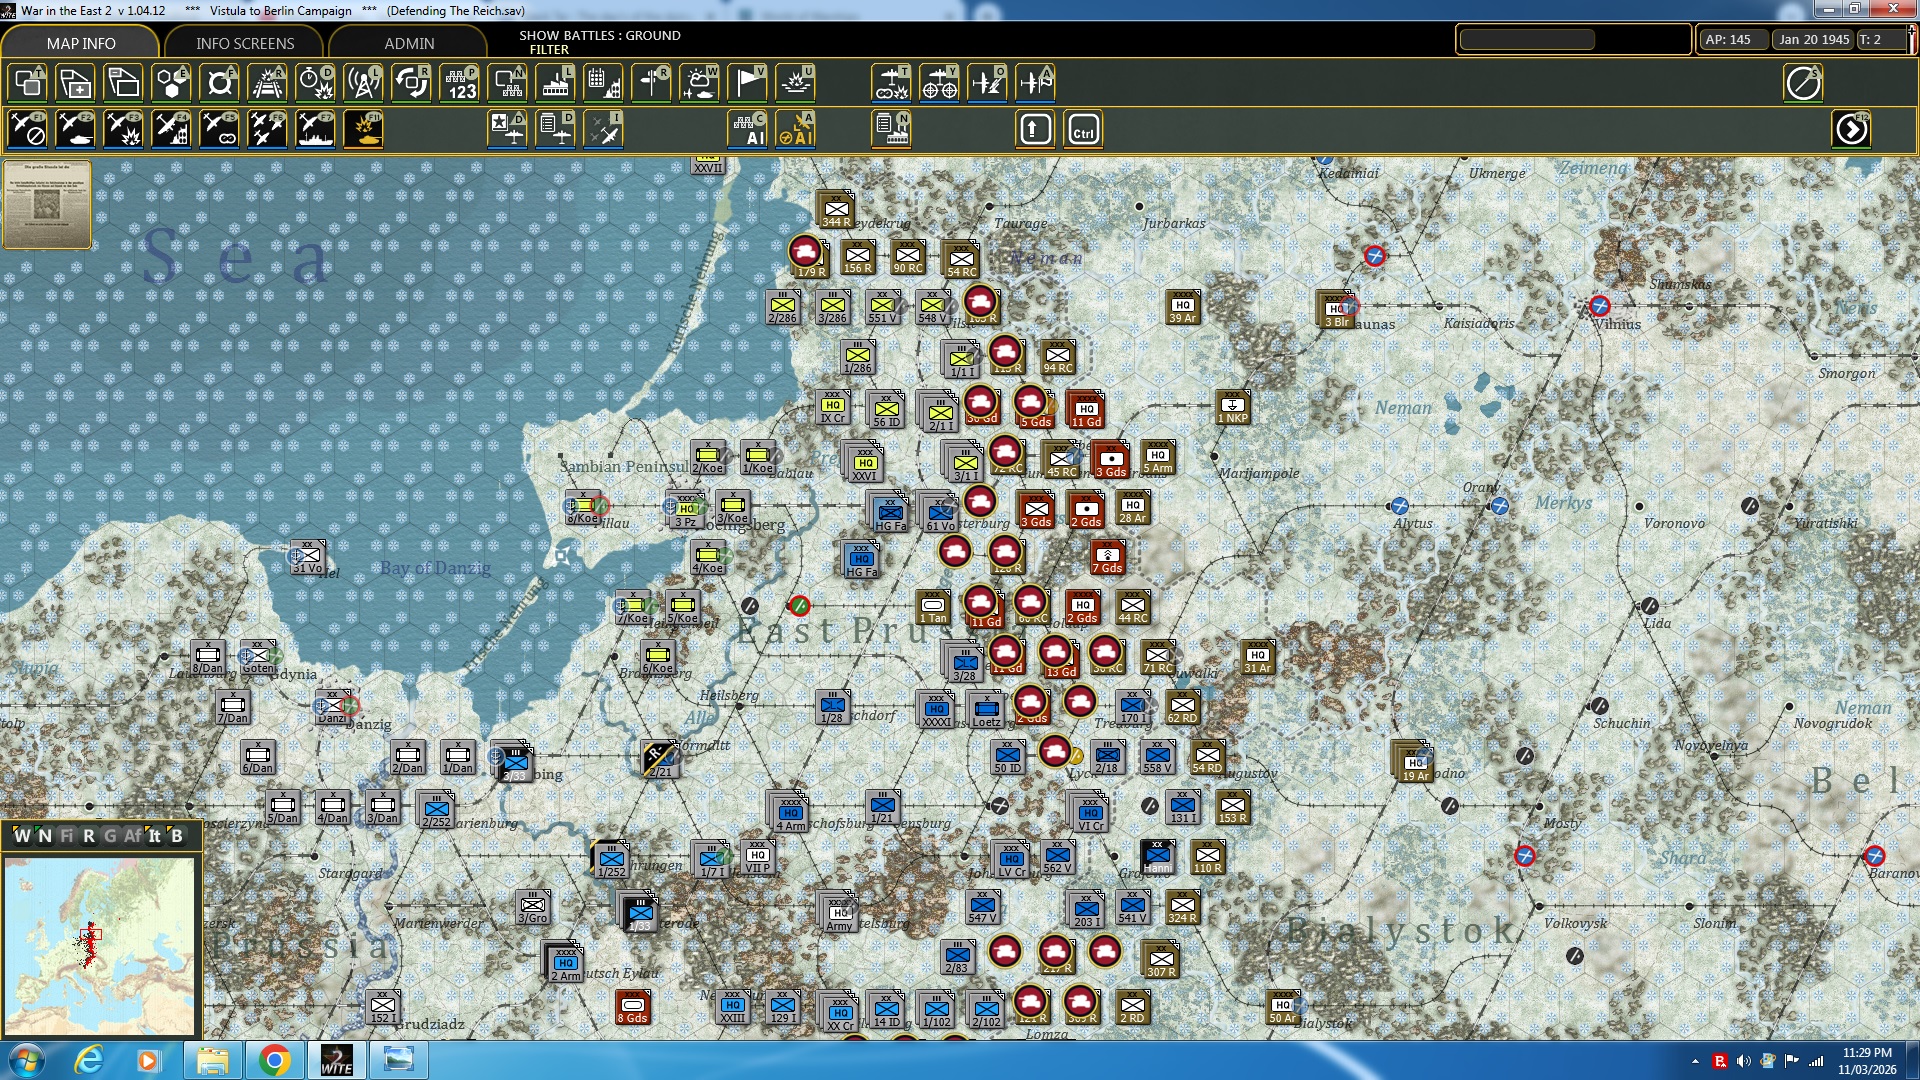Select the naval patrol F7 air mode
This screenshot has height=1080, width=1920.
pos(315,130)
